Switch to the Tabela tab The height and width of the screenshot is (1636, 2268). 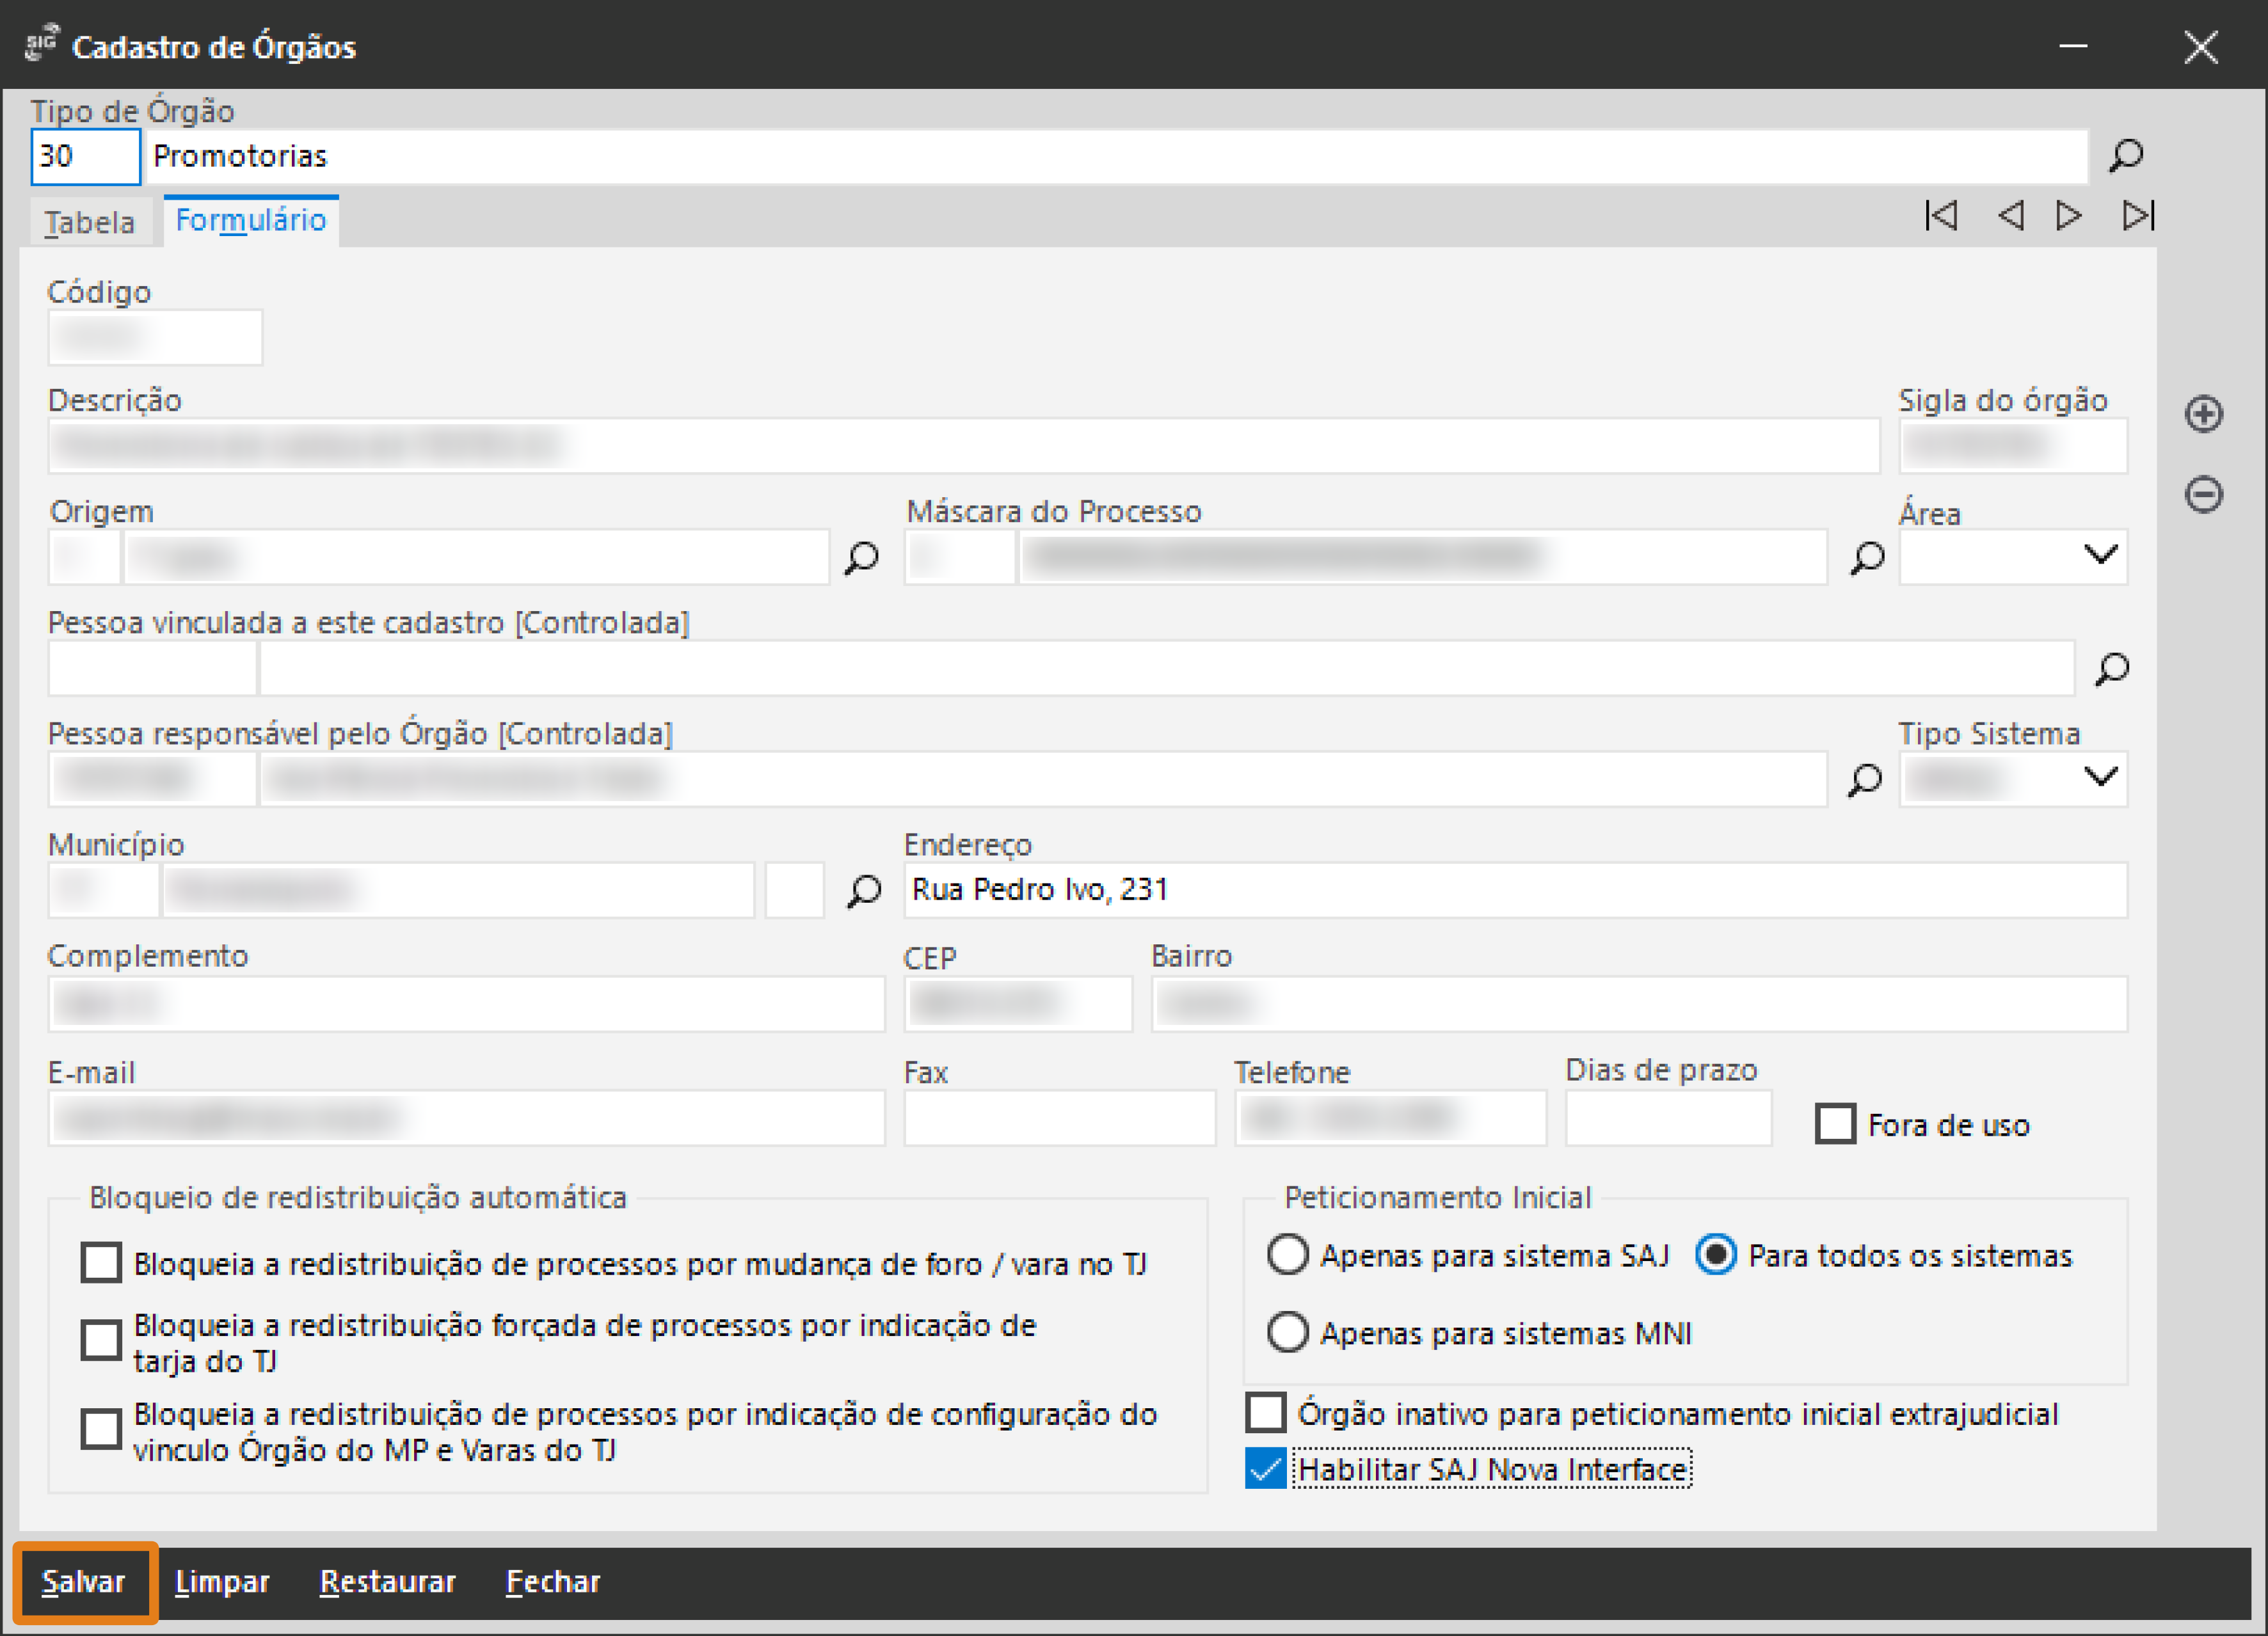[x=89, y=222]
